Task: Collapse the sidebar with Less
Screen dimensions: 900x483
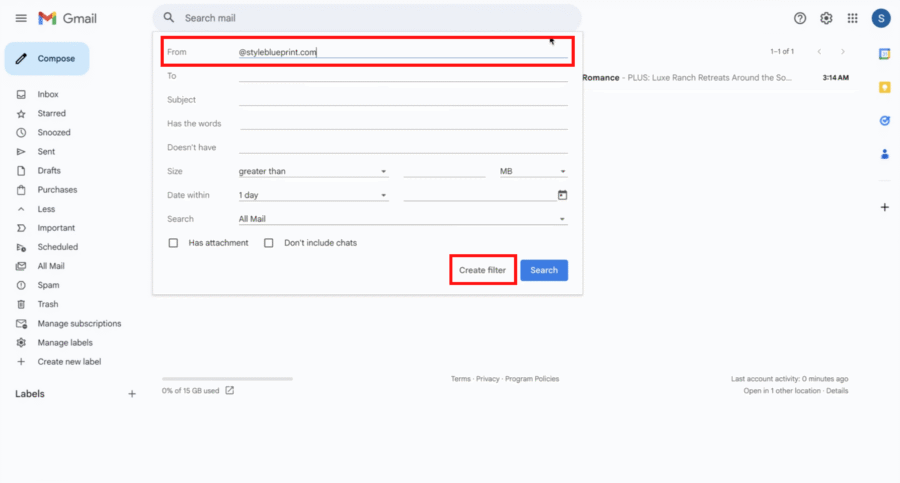Action: [46, 209]
